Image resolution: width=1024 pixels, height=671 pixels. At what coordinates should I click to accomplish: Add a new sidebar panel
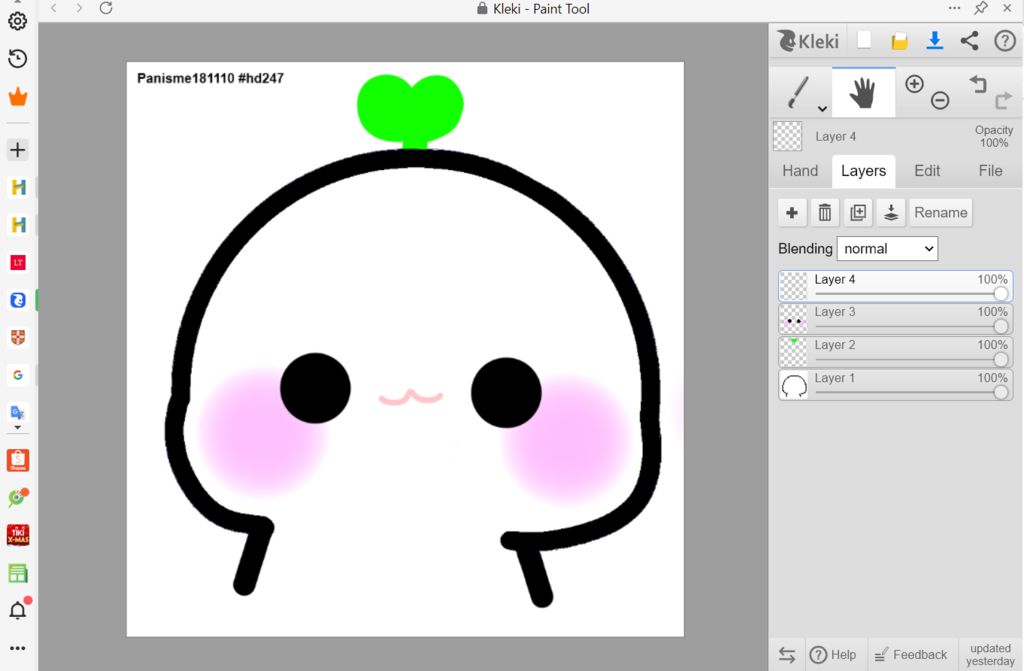click(x=18, y=150)
